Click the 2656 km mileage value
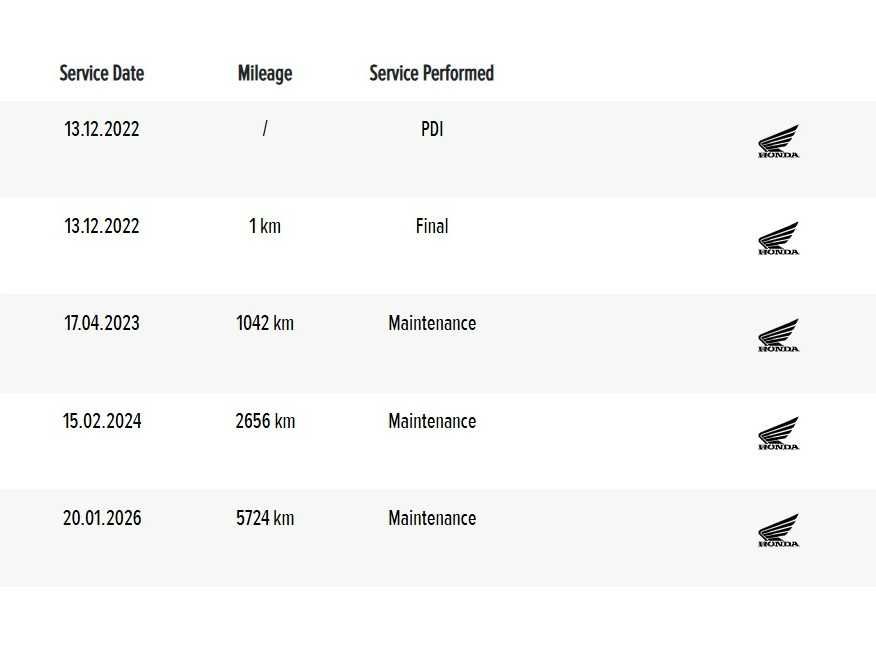The height and width of the screenshot is (652, 876). pyautogui.click(x=265, y=421)
